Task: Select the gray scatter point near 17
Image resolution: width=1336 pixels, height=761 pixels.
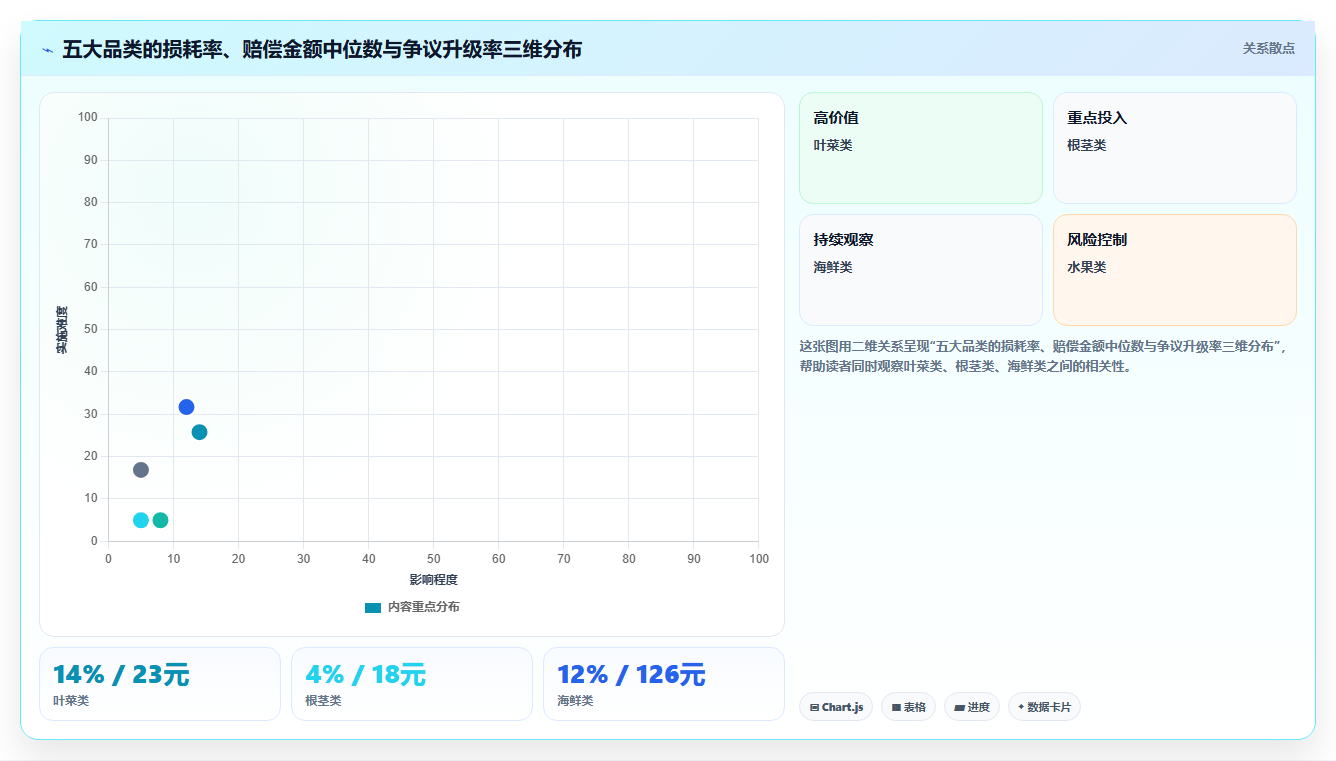Action: tap(141, 470)
